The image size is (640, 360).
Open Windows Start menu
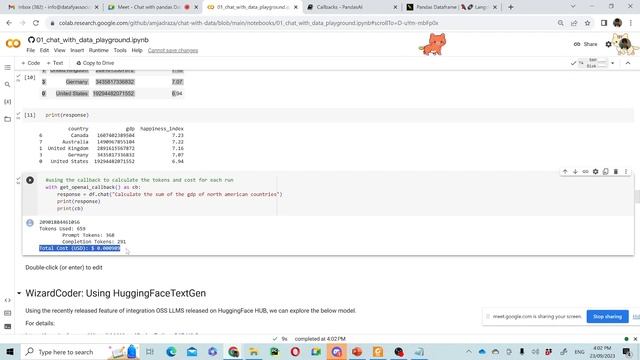point(10,351)
